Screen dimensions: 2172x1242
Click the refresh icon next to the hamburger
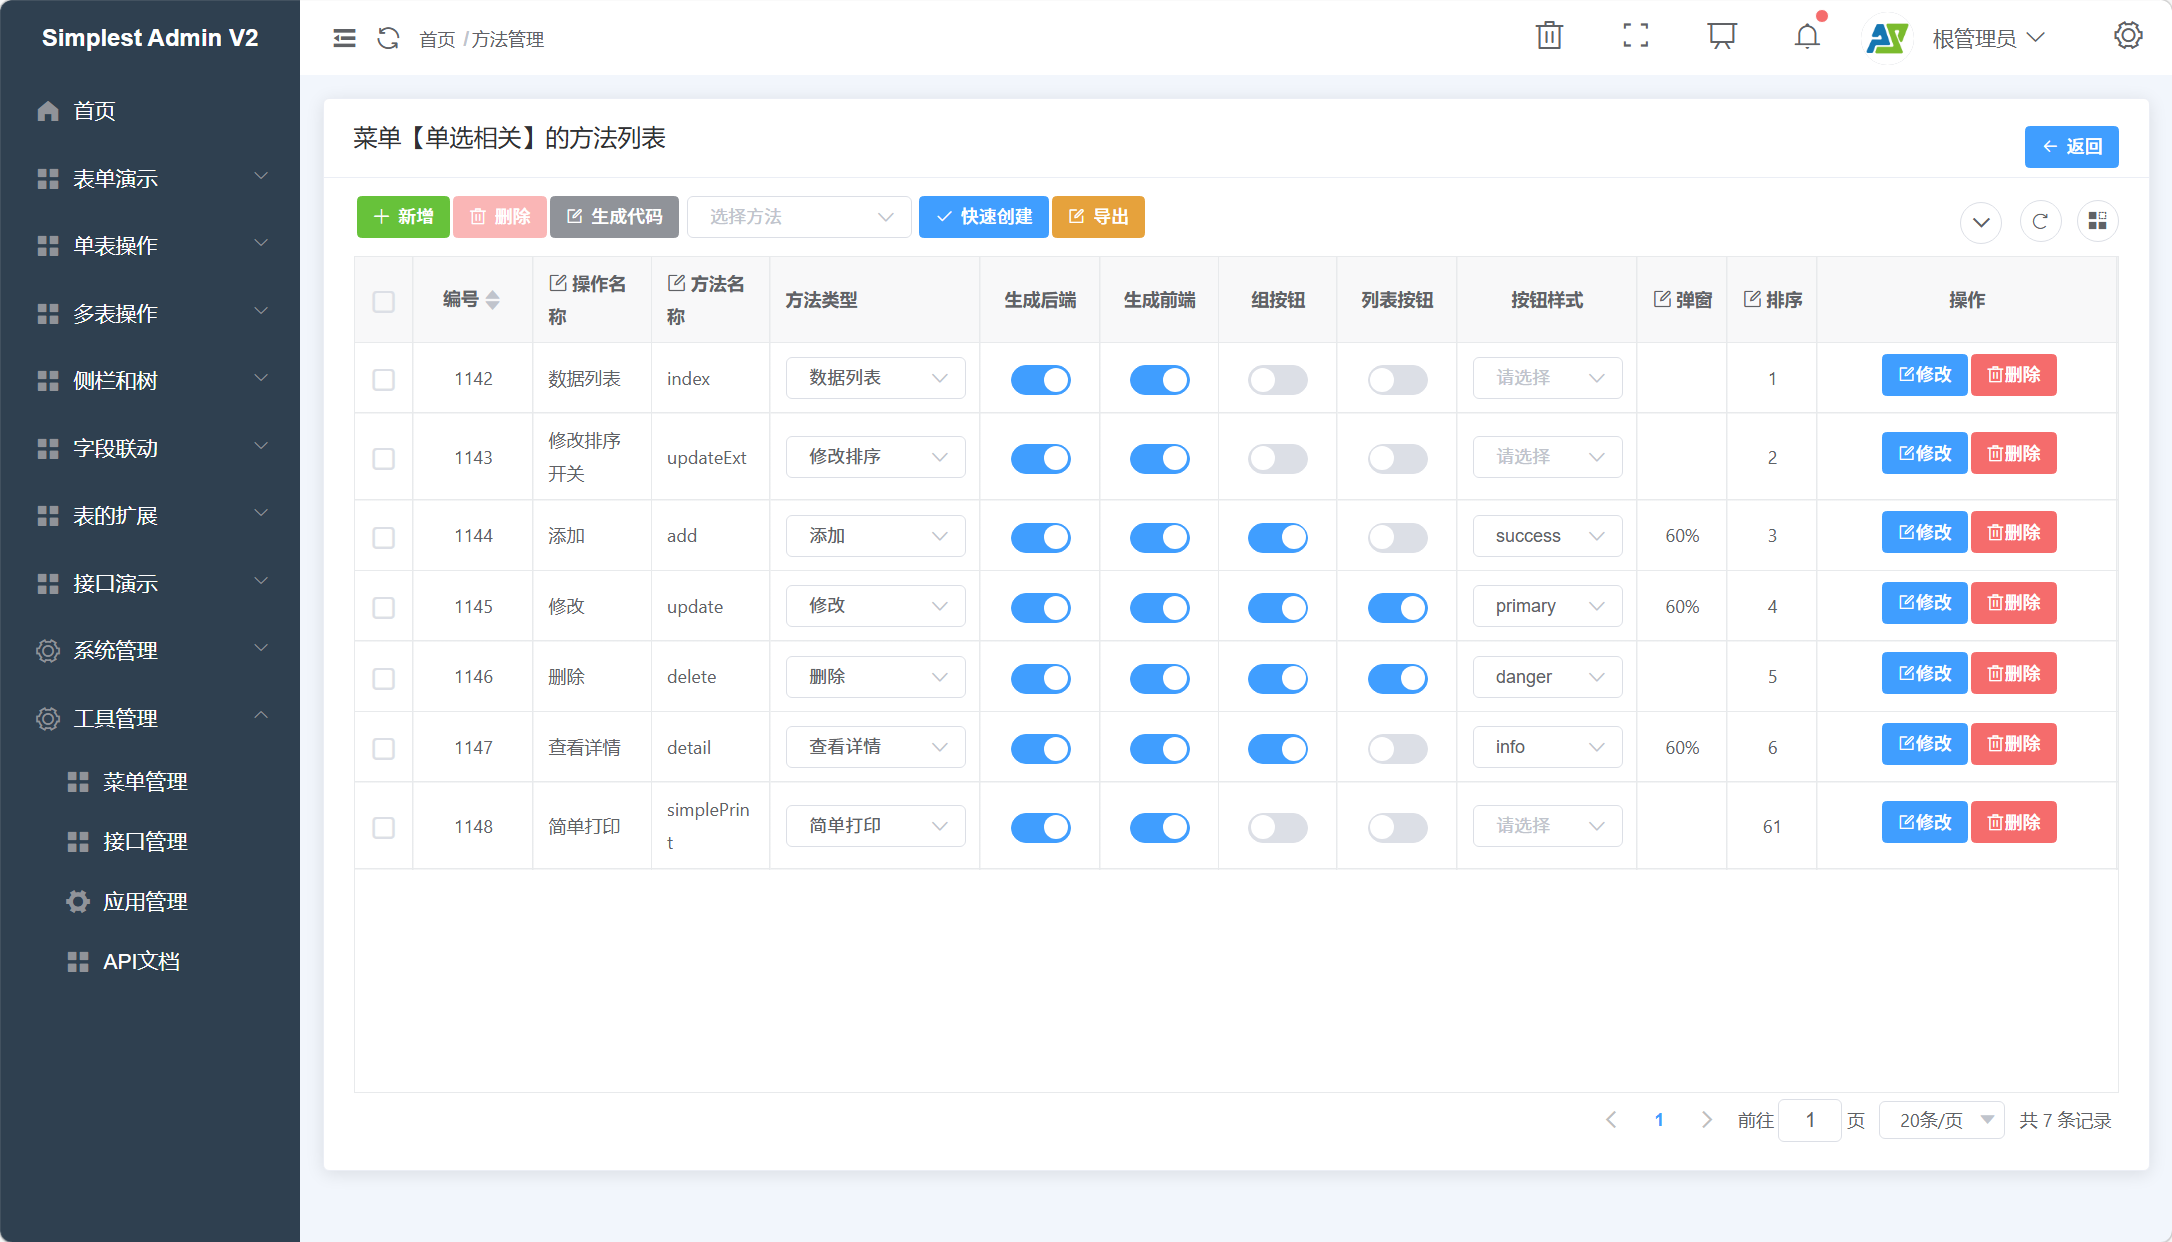(388, 37)
